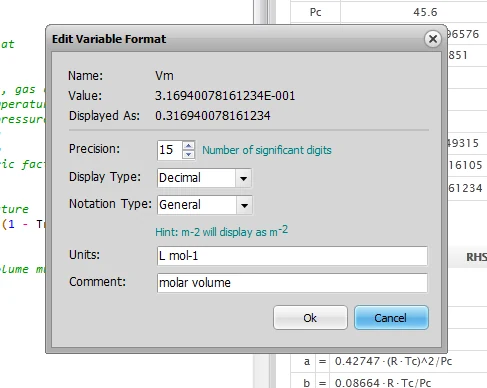Click the Cancel button

(391, 318)
